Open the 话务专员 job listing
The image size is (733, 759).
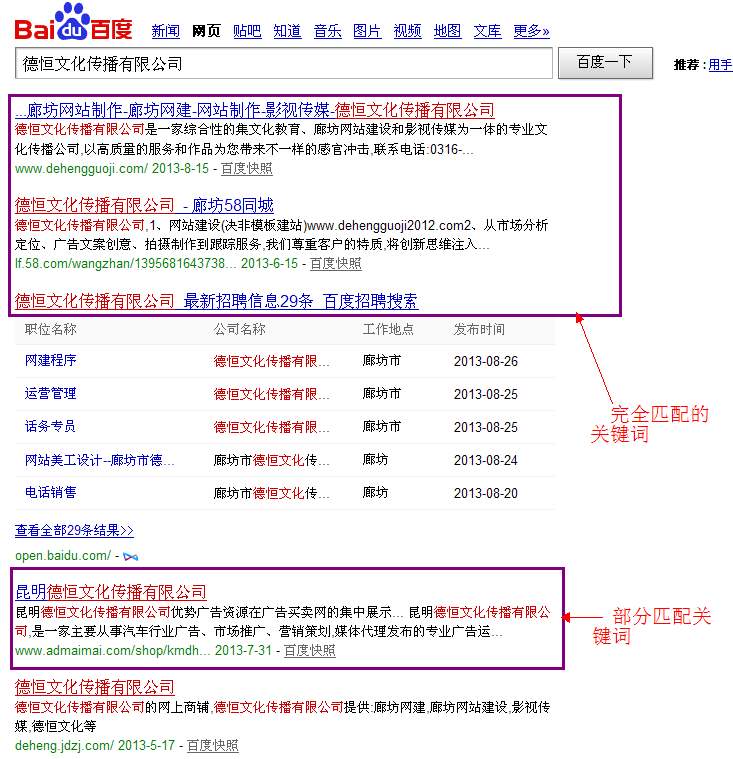click(x=50, y=426)
